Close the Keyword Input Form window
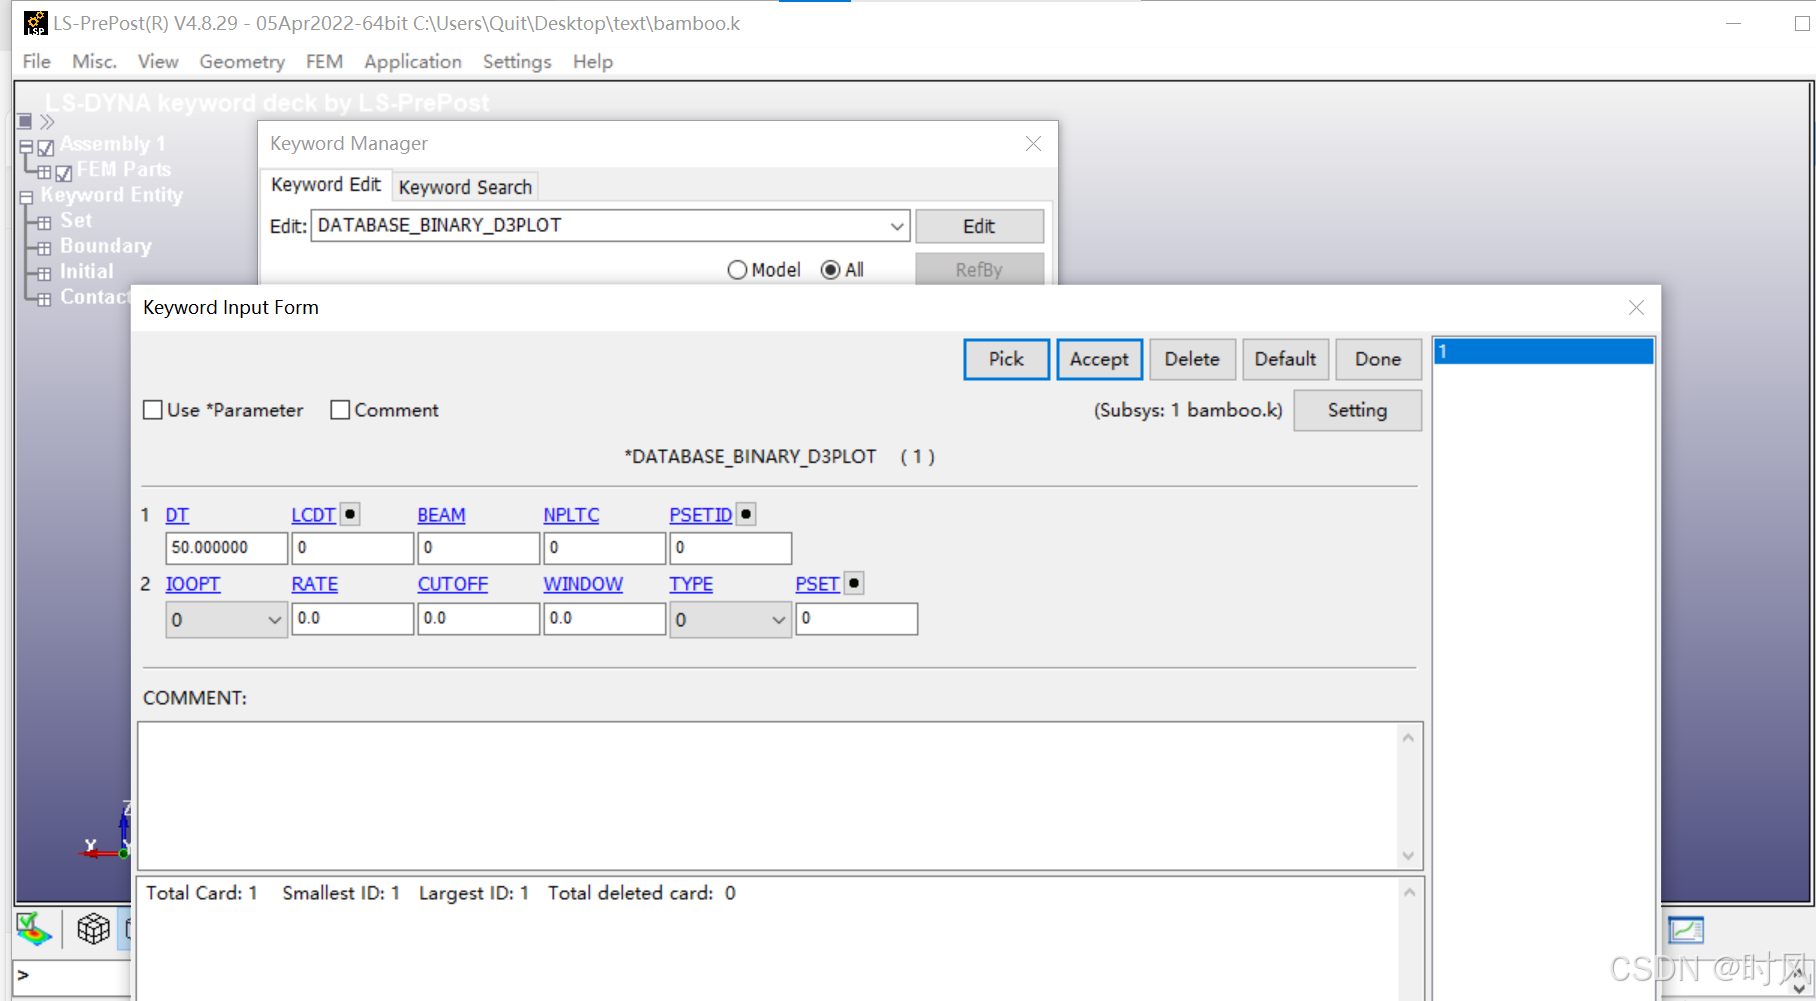 (x=1636, y=307)
